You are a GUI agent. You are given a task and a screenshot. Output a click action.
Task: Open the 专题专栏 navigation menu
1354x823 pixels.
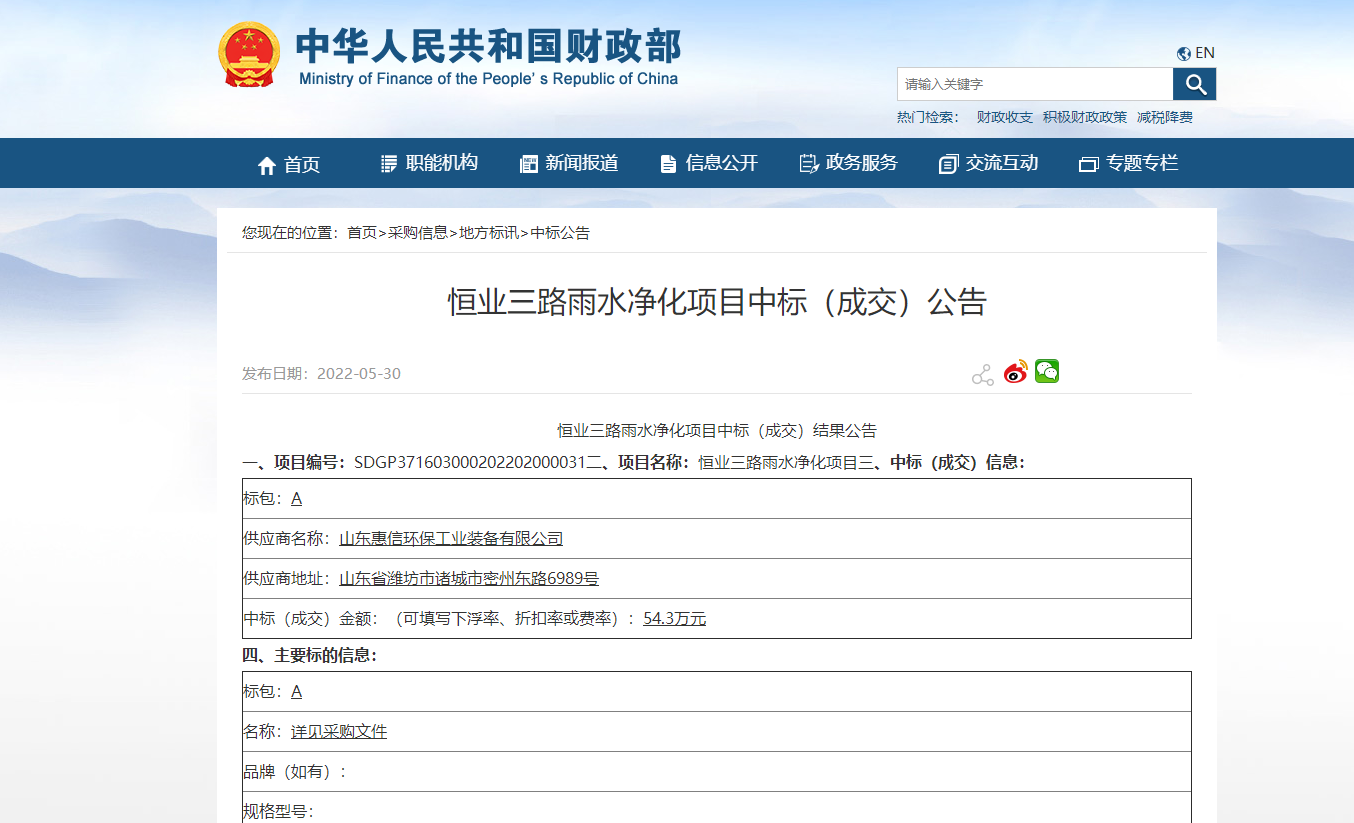1129,163
